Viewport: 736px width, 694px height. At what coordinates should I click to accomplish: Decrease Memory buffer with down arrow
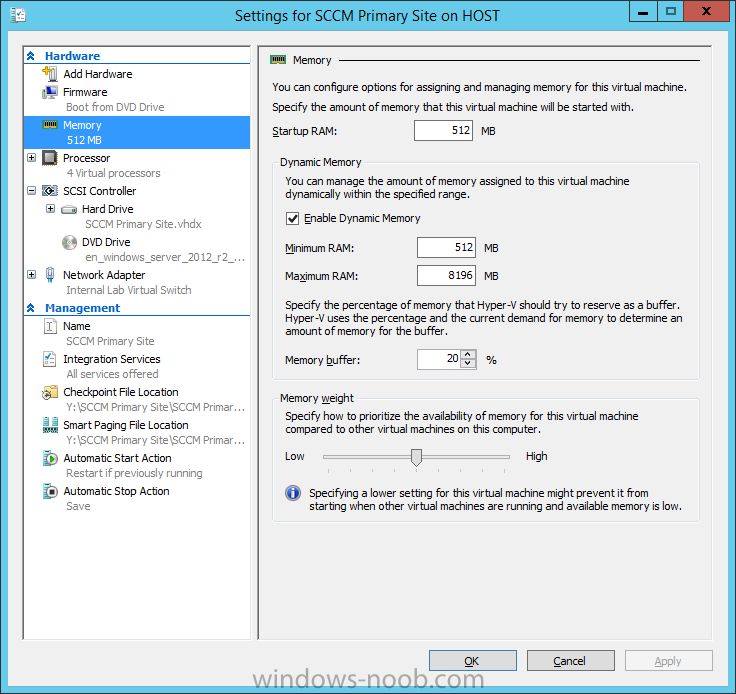(x=468, y=364)
